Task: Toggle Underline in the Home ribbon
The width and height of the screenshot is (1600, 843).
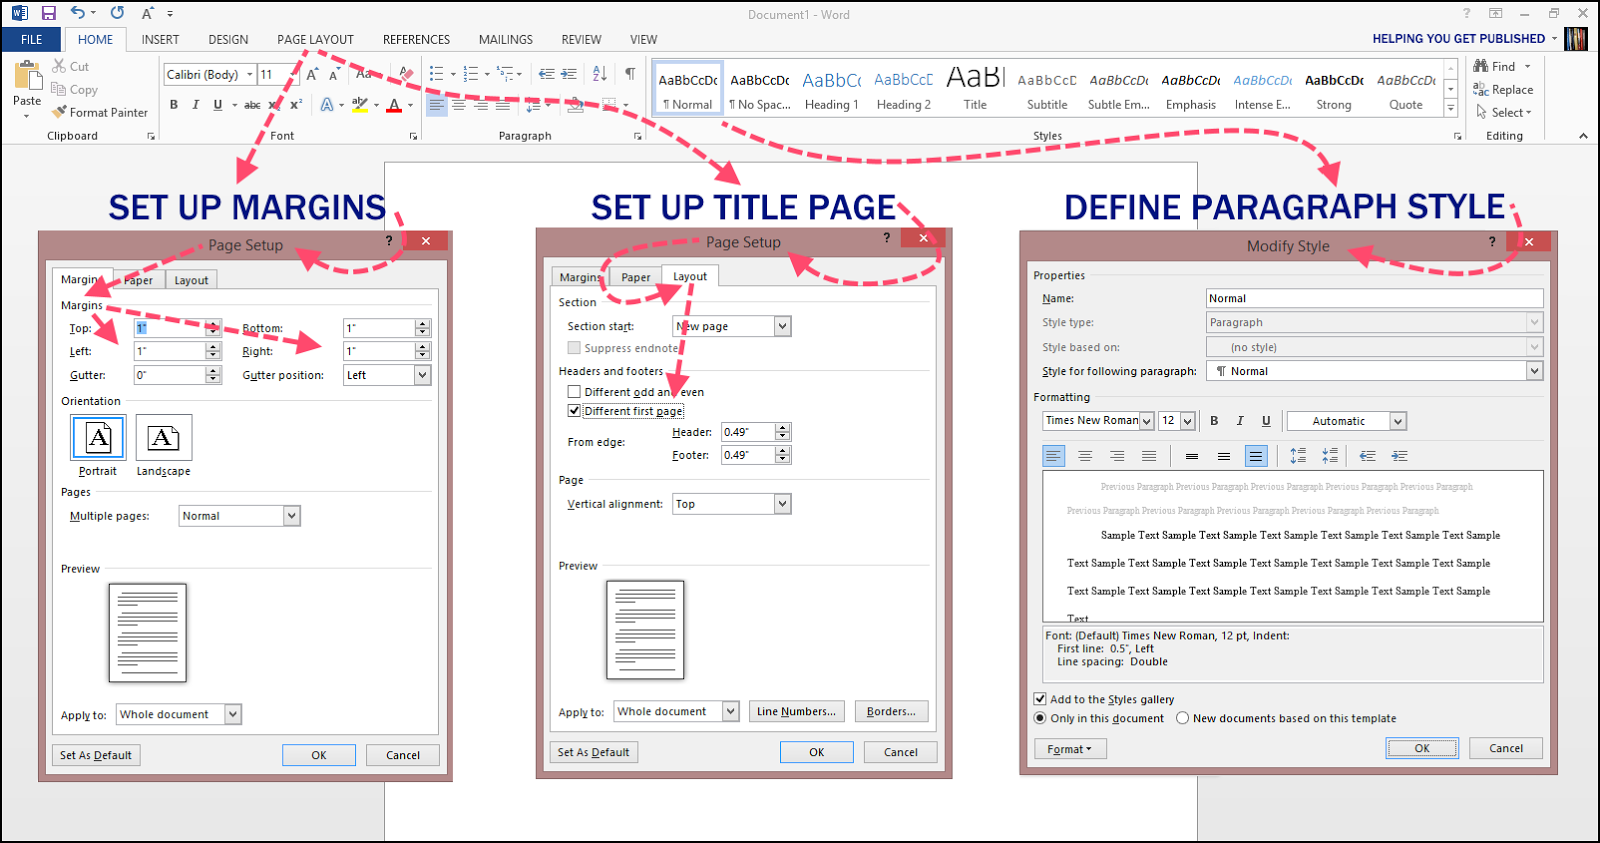Action: (x=218, y=104)
